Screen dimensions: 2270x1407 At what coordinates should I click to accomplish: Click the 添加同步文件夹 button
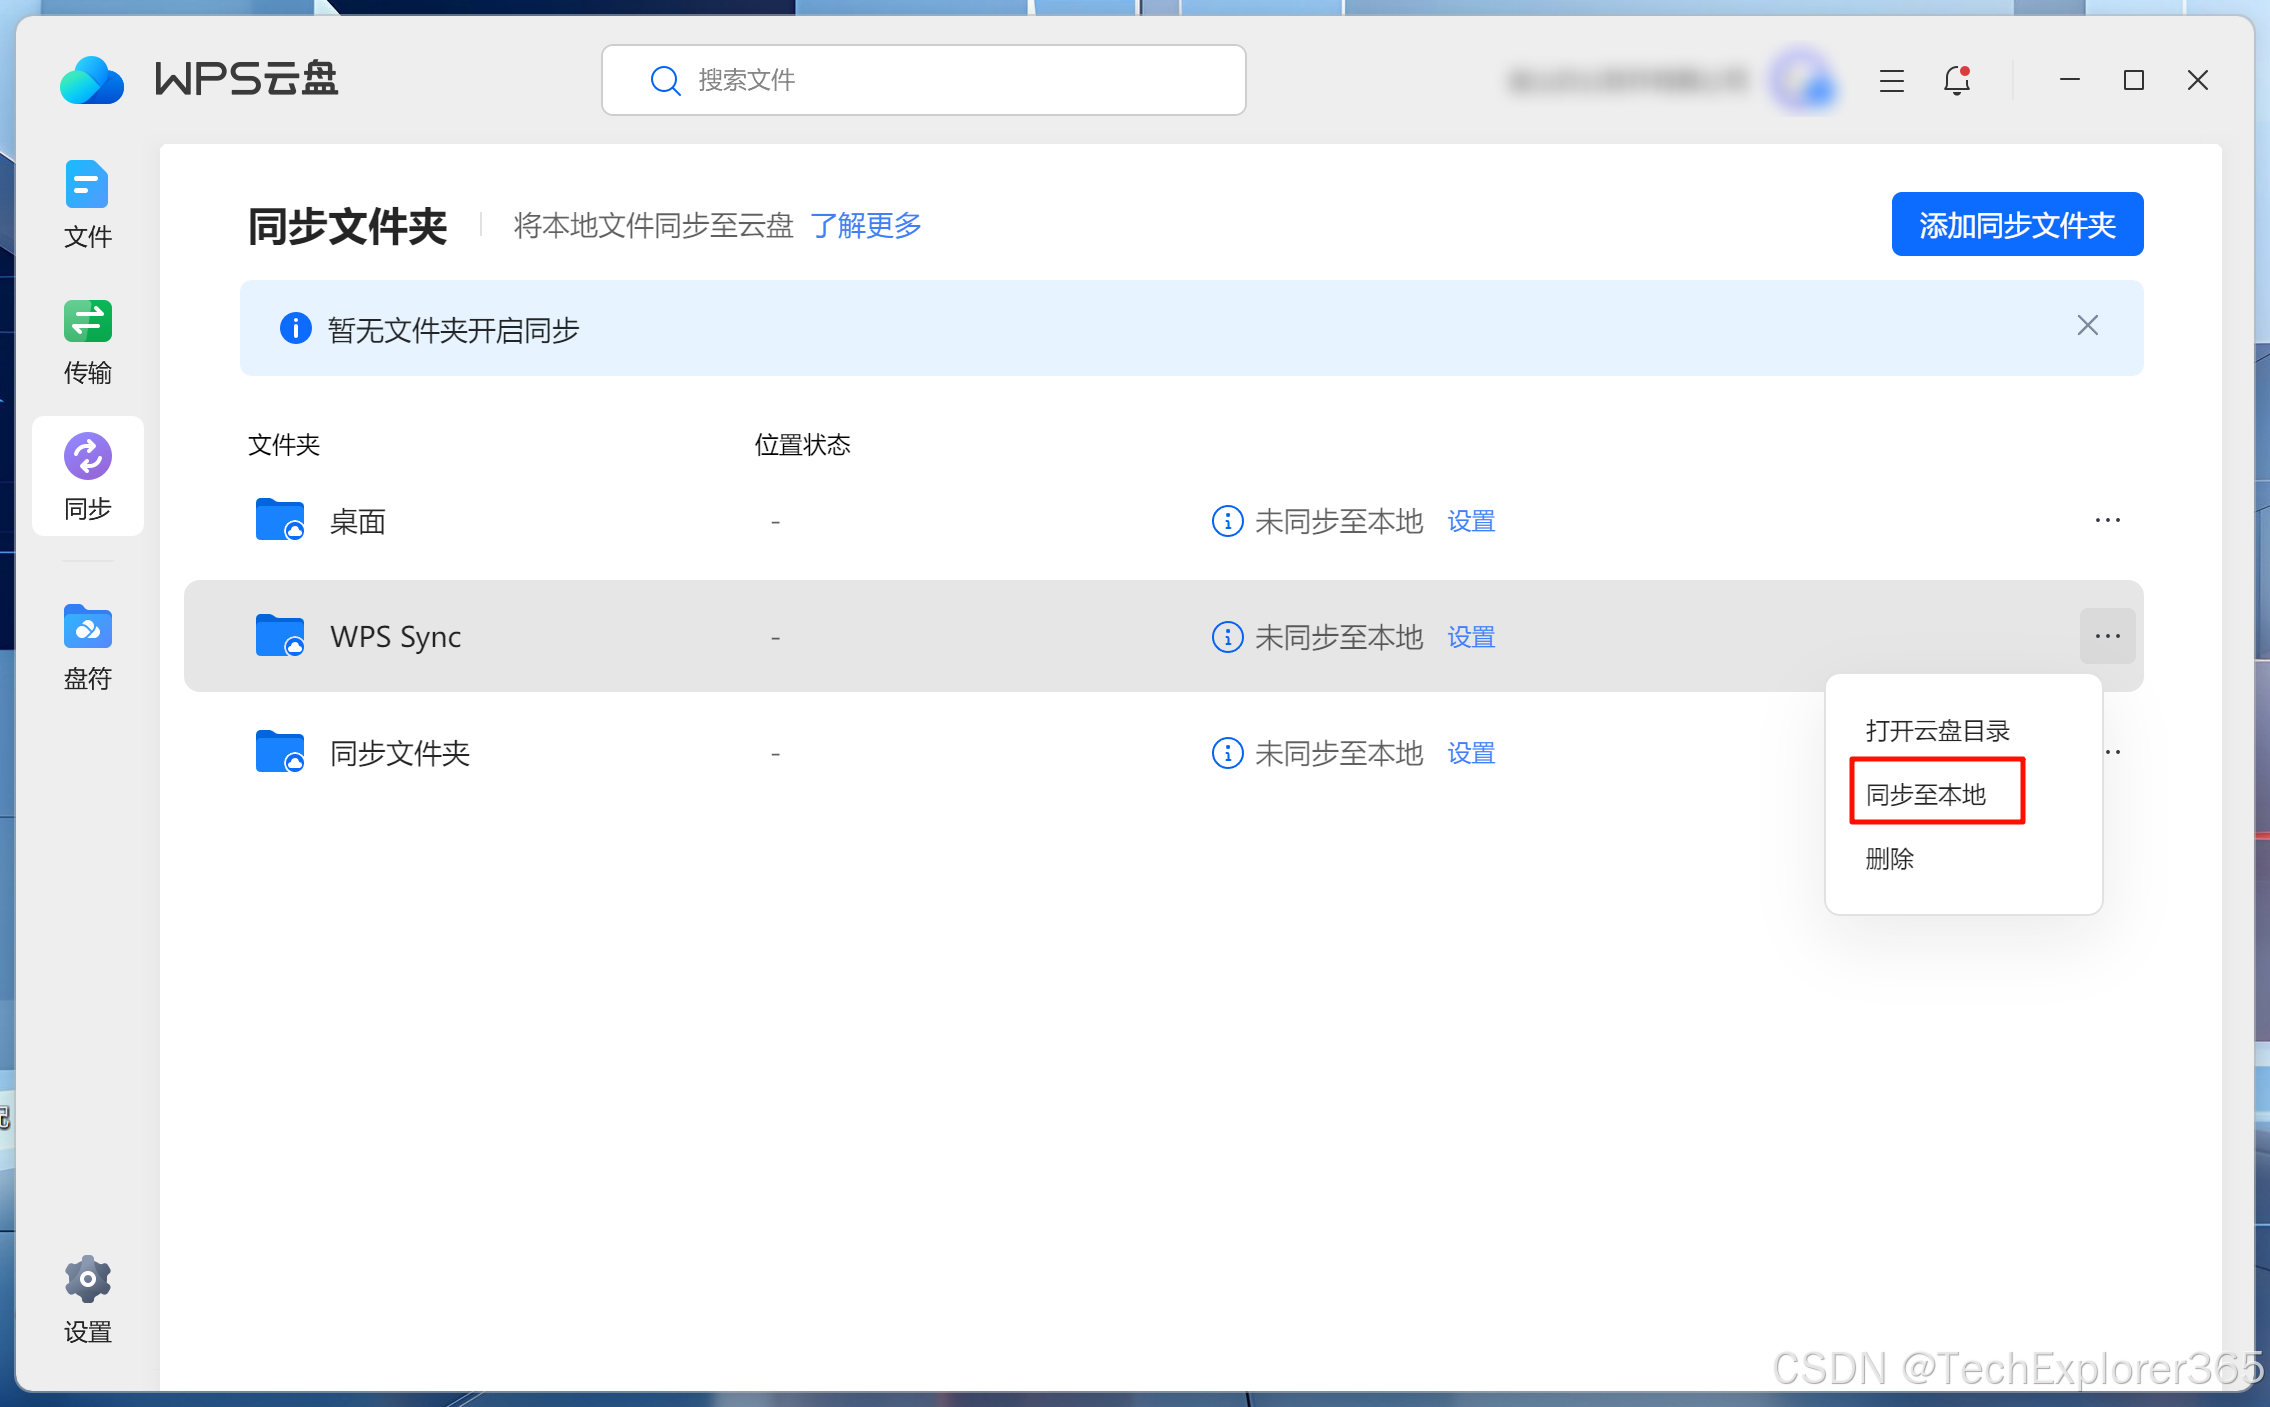pos(2016,224)
